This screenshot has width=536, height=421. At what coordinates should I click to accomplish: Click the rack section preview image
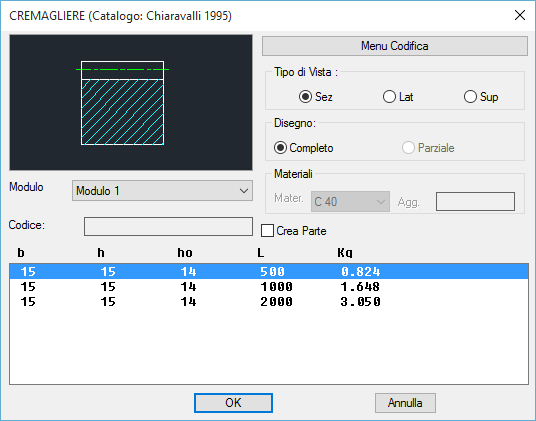tap(131, 102)
